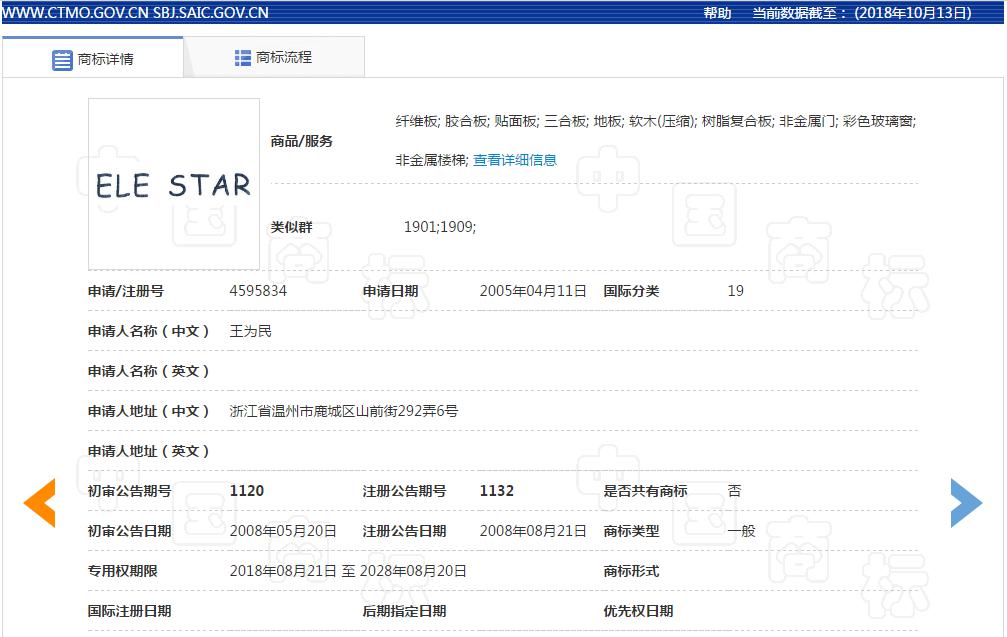
Task: Click preliminary announcement issue number 1120
Action: pos(247,491)
